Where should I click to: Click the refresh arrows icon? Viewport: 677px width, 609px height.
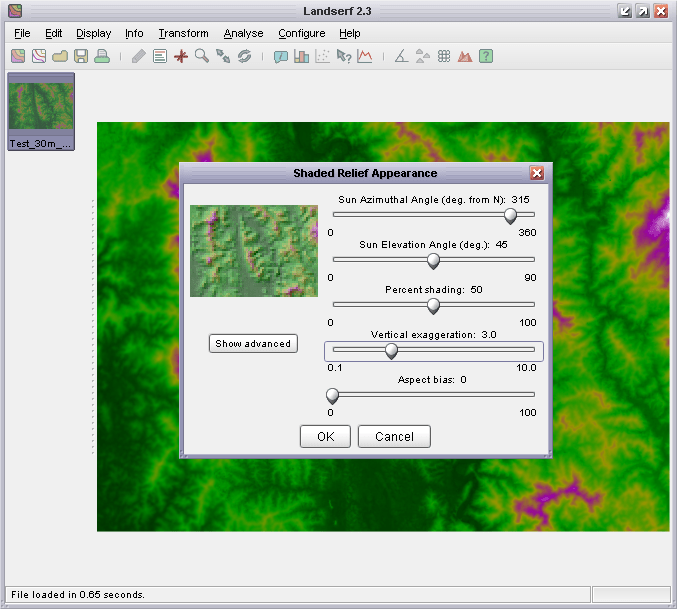coord(244,56)
